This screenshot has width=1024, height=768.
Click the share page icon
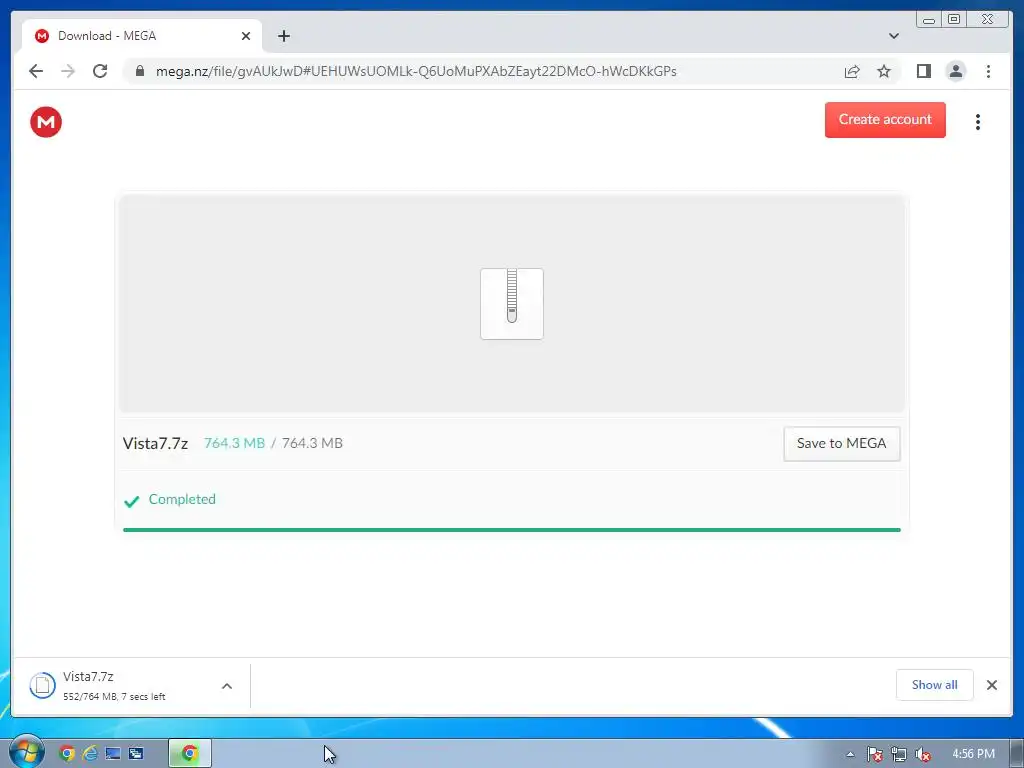coord(852,71)
